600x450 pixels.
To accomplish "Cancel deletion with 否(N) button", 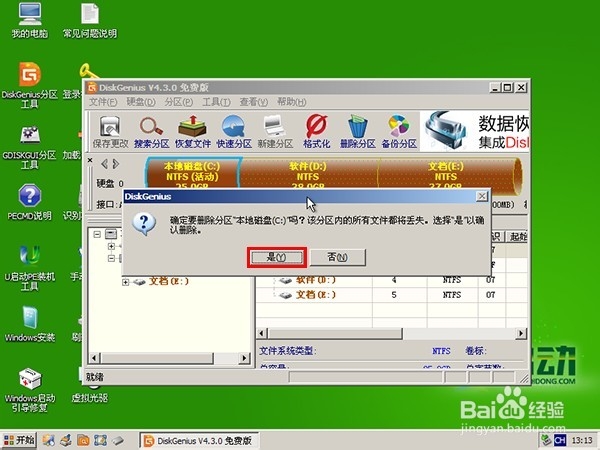I will tap(338, 257).
